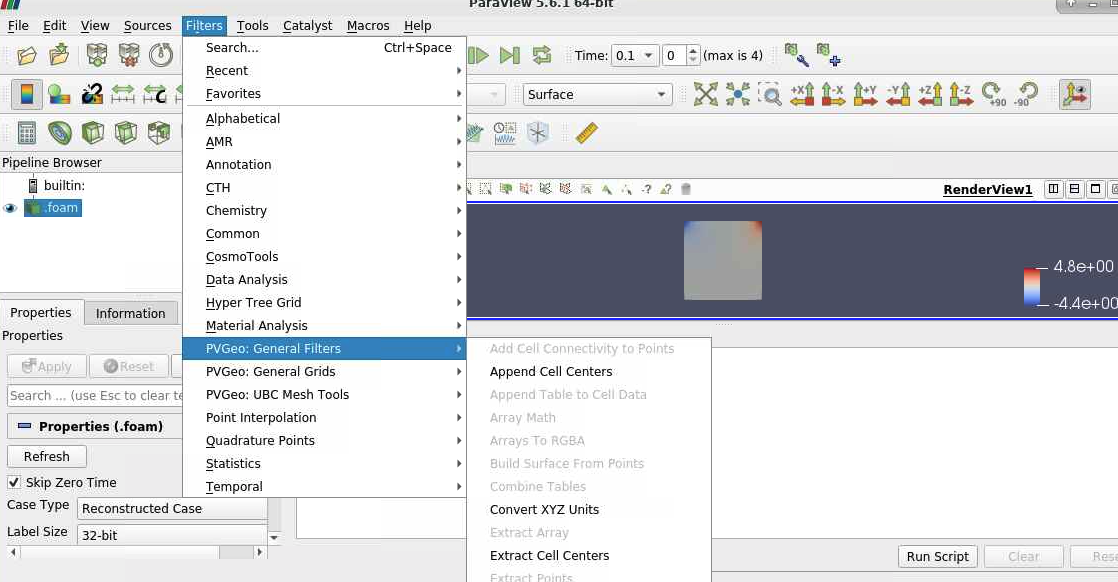The width and height of the screenshot is (1118, 582).
Task: Set view direction to -Y
Action: 898,94
